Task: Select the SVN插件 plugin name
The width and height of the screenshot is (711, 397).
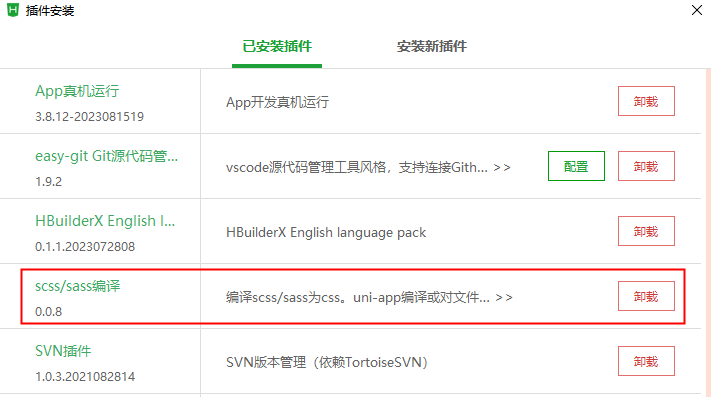Action: coord(63,351)
